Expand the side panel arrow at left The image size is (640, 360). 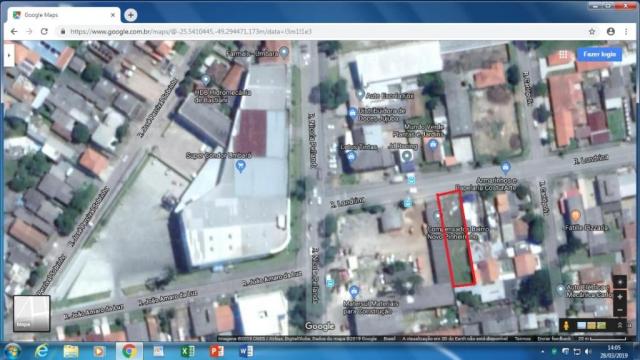tap(9, 55)
